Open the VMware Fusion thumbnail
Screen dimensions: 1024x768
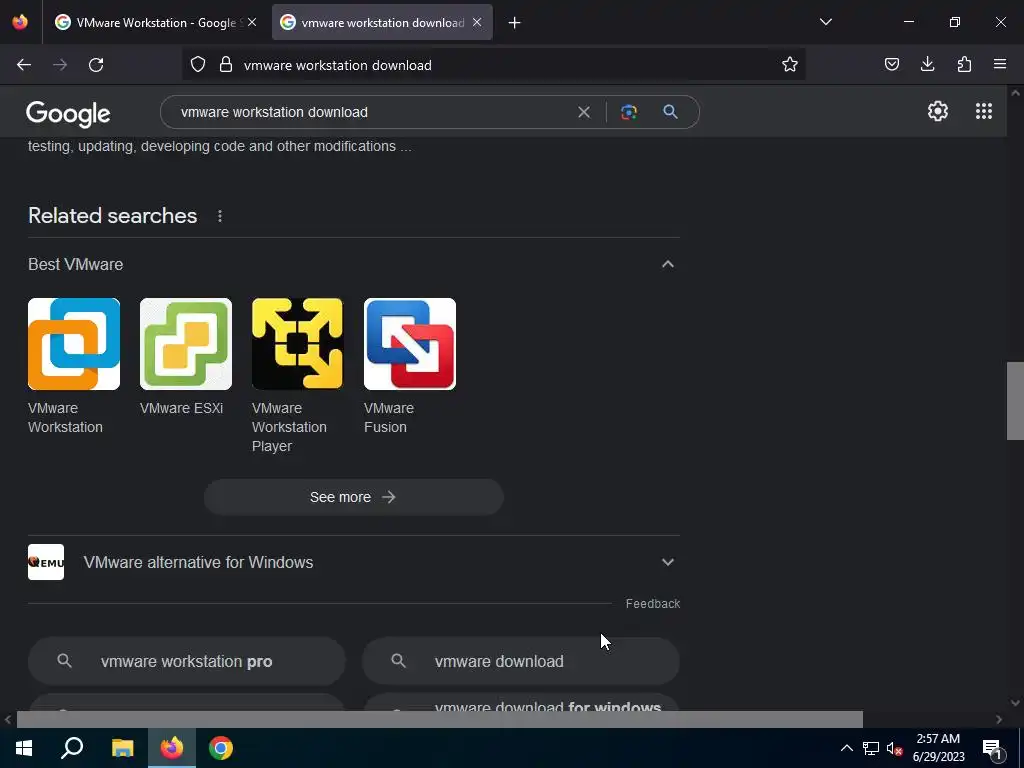coord(409,344)
